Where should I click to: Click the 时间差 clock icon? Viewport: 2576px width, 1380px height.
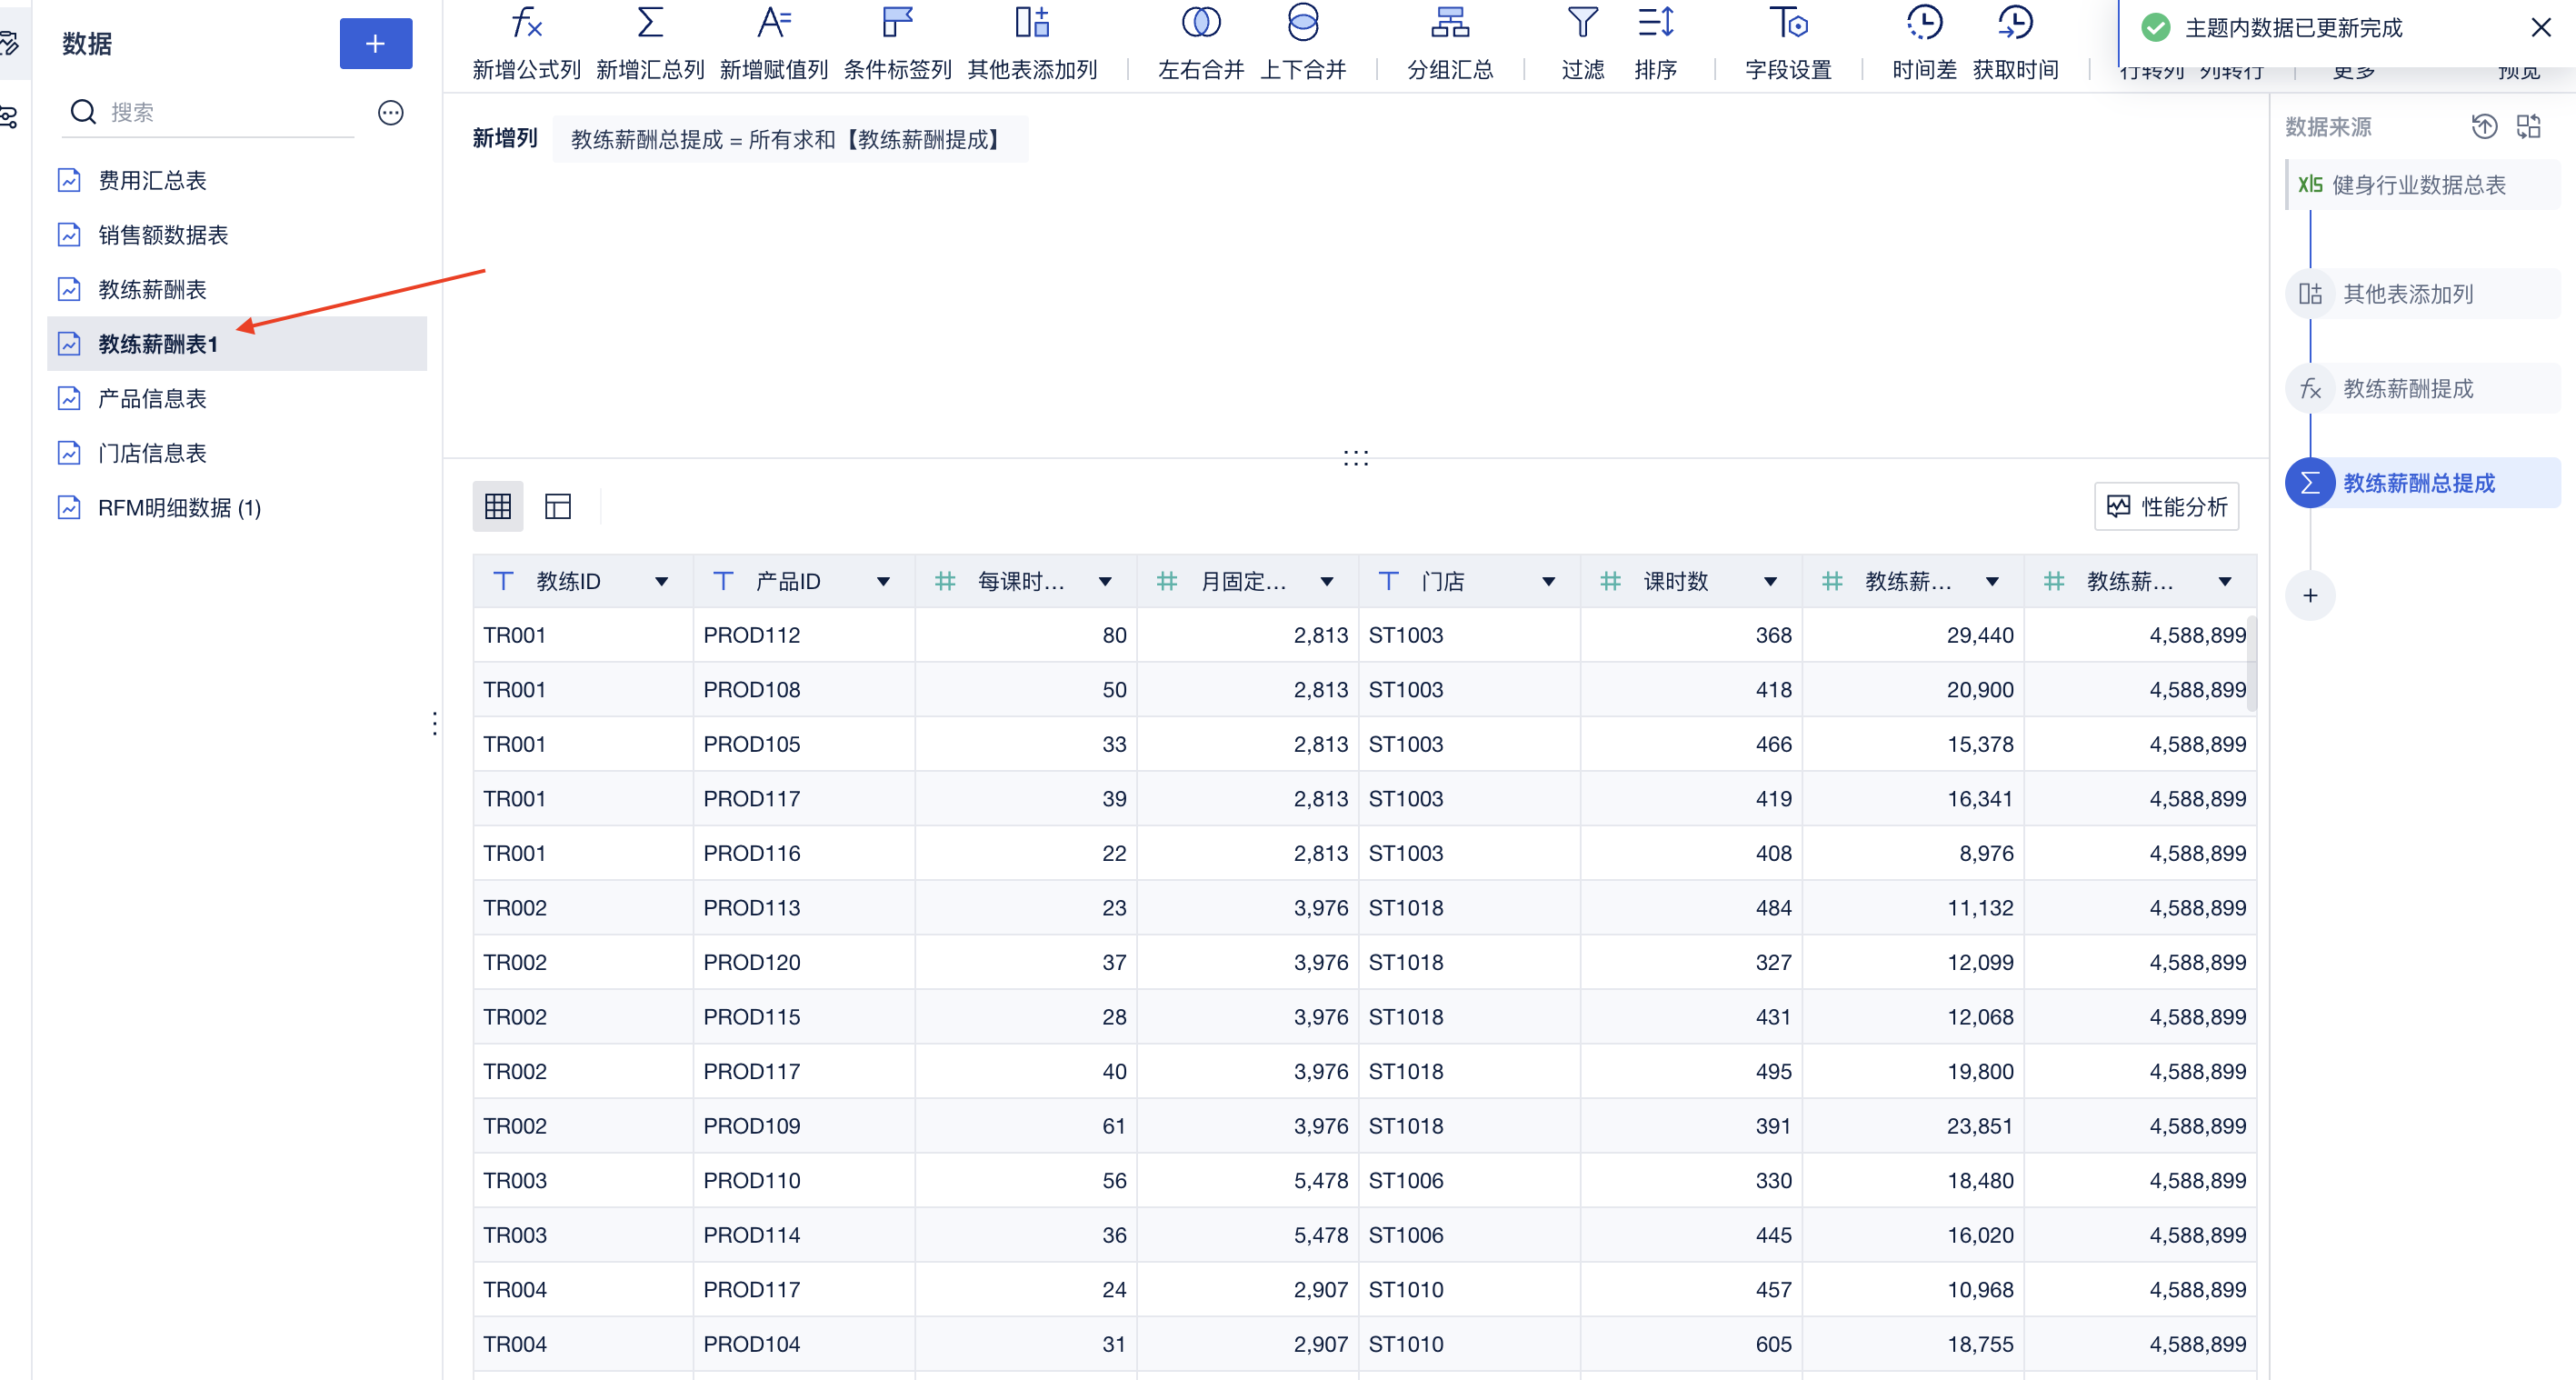pos(1923,24)
